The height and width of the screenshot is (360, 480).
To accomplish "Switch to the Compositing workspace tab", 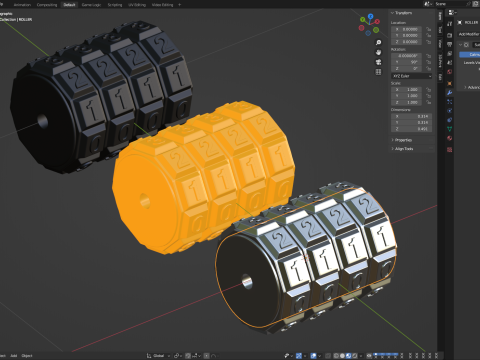I will [47, 5].
